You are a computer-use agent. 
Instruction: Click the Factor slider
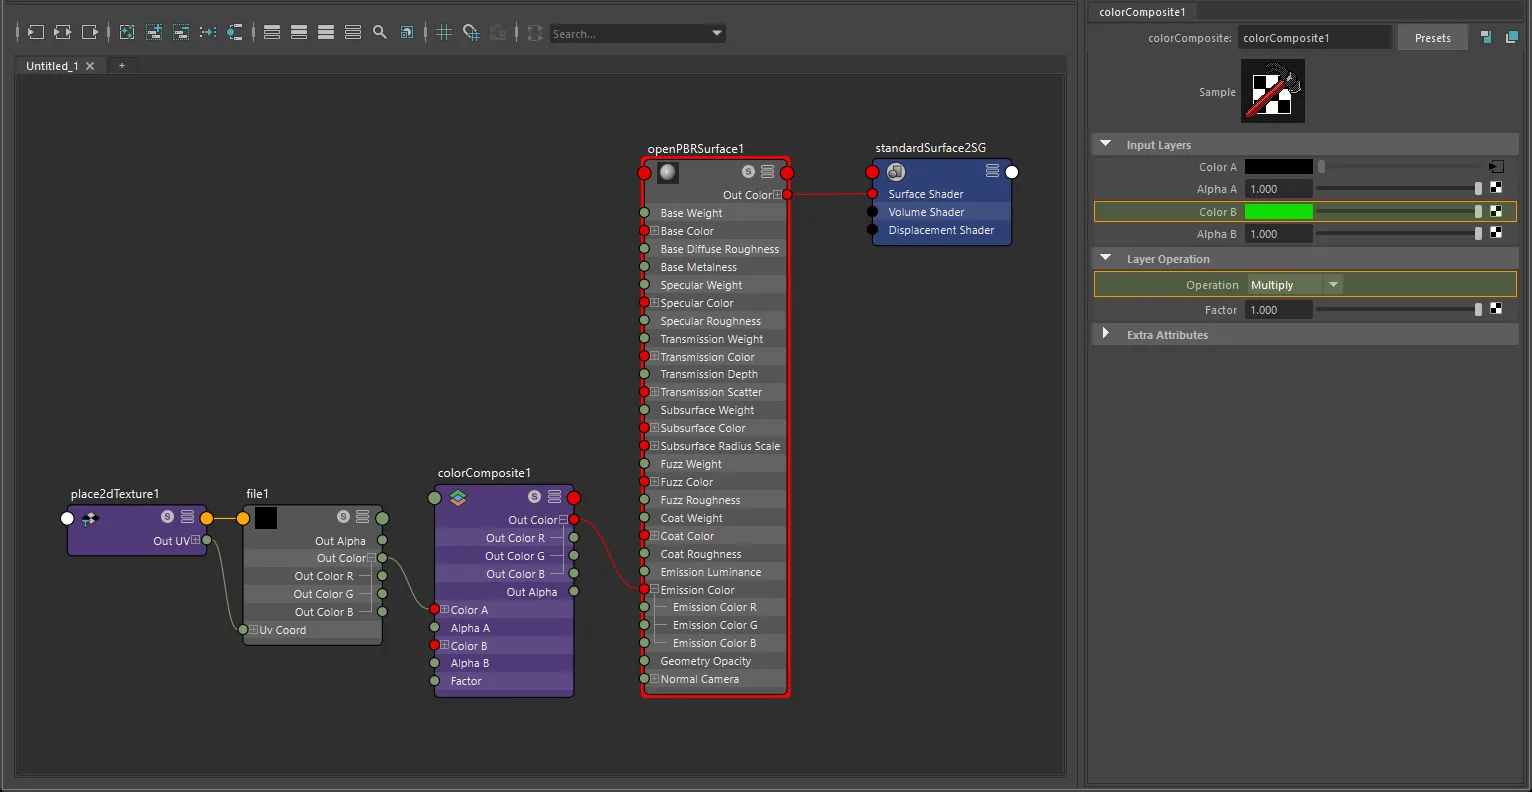click(1399, 309)
